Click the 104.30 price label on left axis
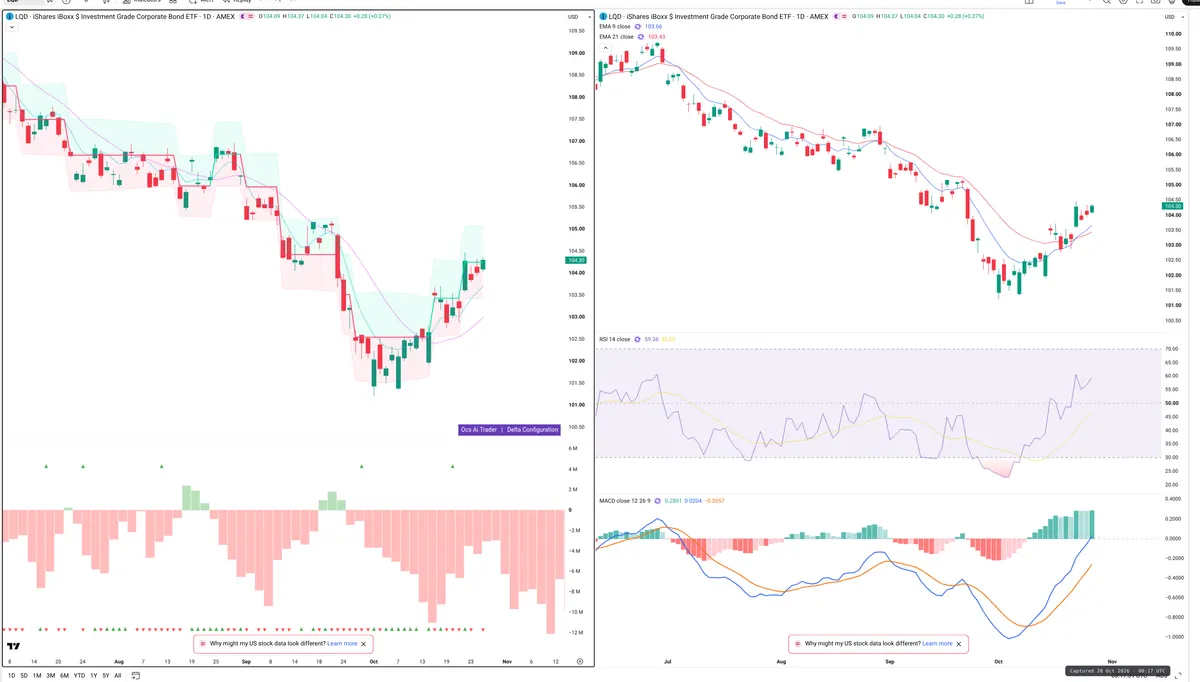The width and height of the screenshot is (1200, 682). [576, 260]
